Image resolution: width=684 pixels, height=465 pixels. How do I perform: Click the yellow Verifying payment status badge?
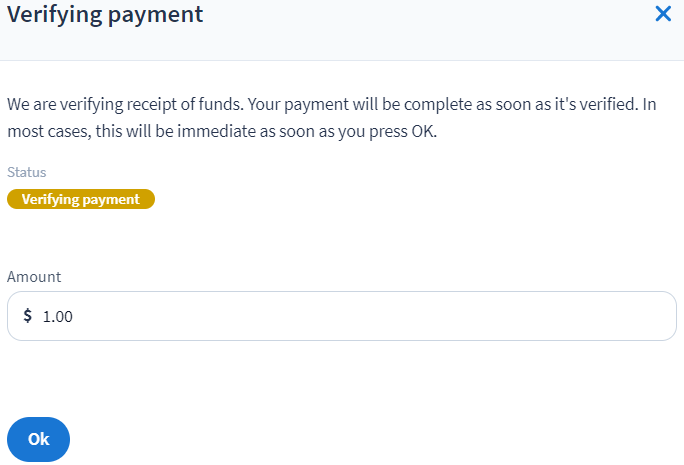[x=81, y=199]
